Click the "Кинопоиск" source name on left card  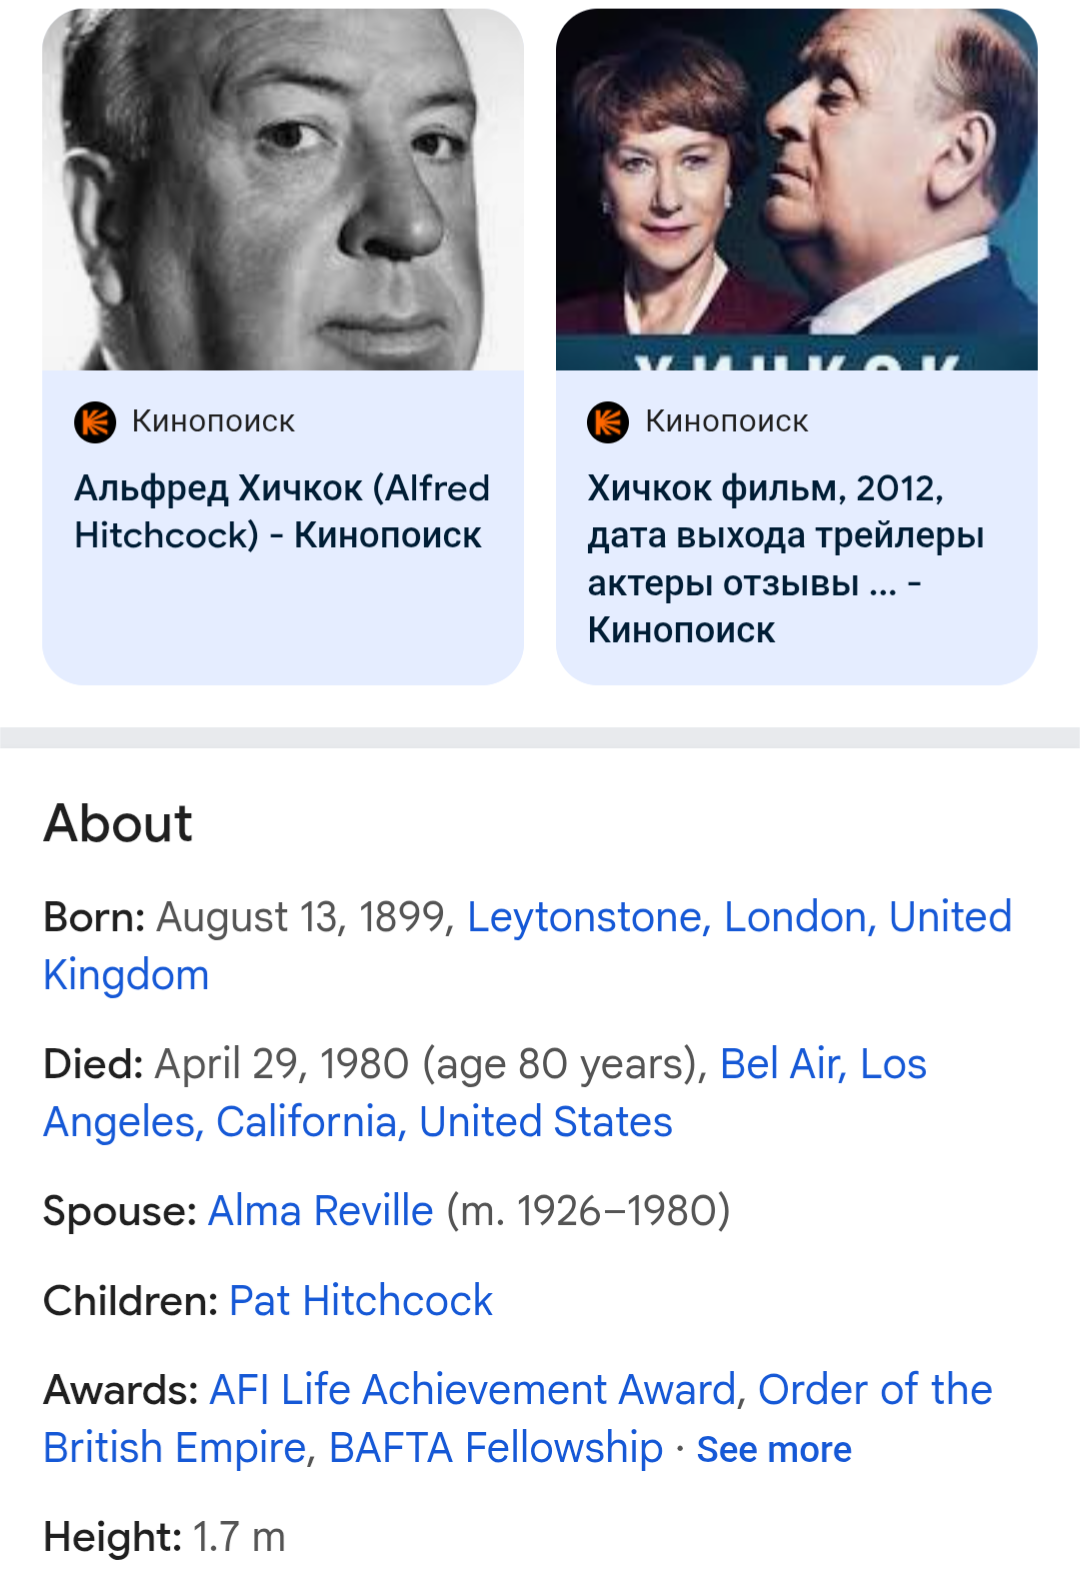(x=213, y=422)
